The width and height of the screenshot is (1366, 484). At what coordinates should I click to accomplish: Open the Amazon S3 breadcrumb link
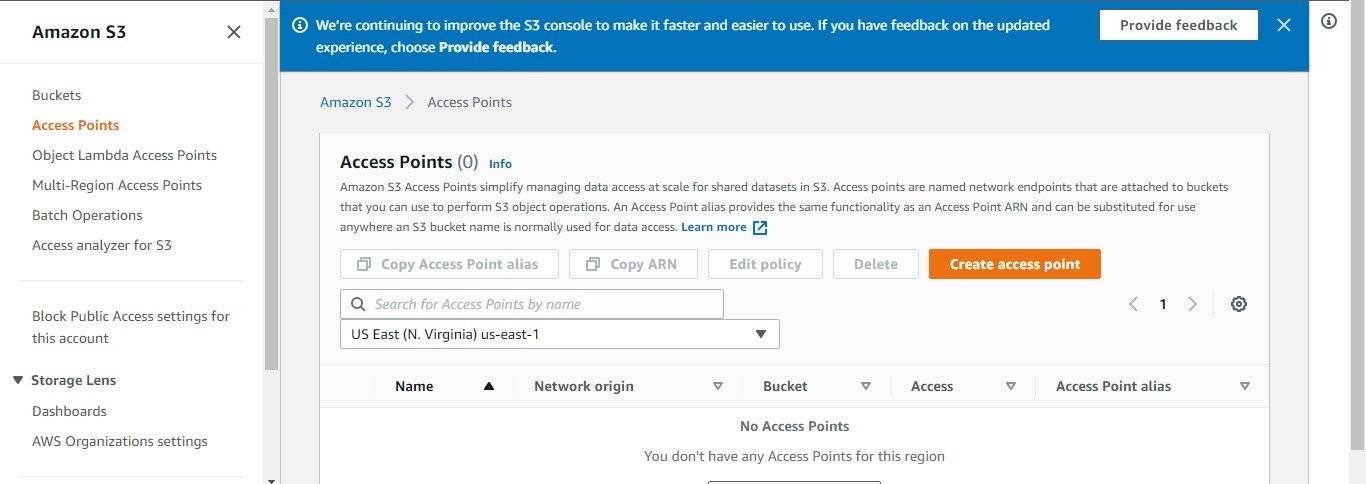click(x=355, y=102)
